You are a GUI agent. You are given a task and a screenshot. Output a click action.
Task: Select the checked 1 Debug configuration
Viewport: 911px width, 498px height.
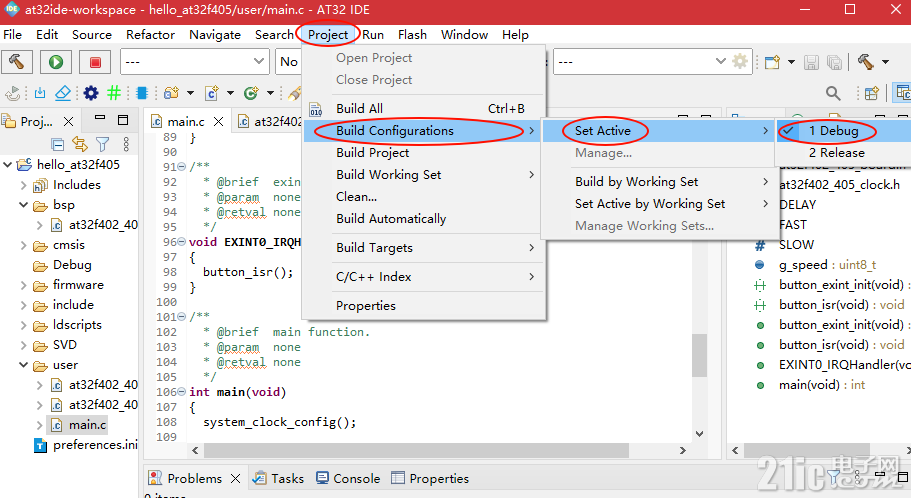(x=843, y=131)
